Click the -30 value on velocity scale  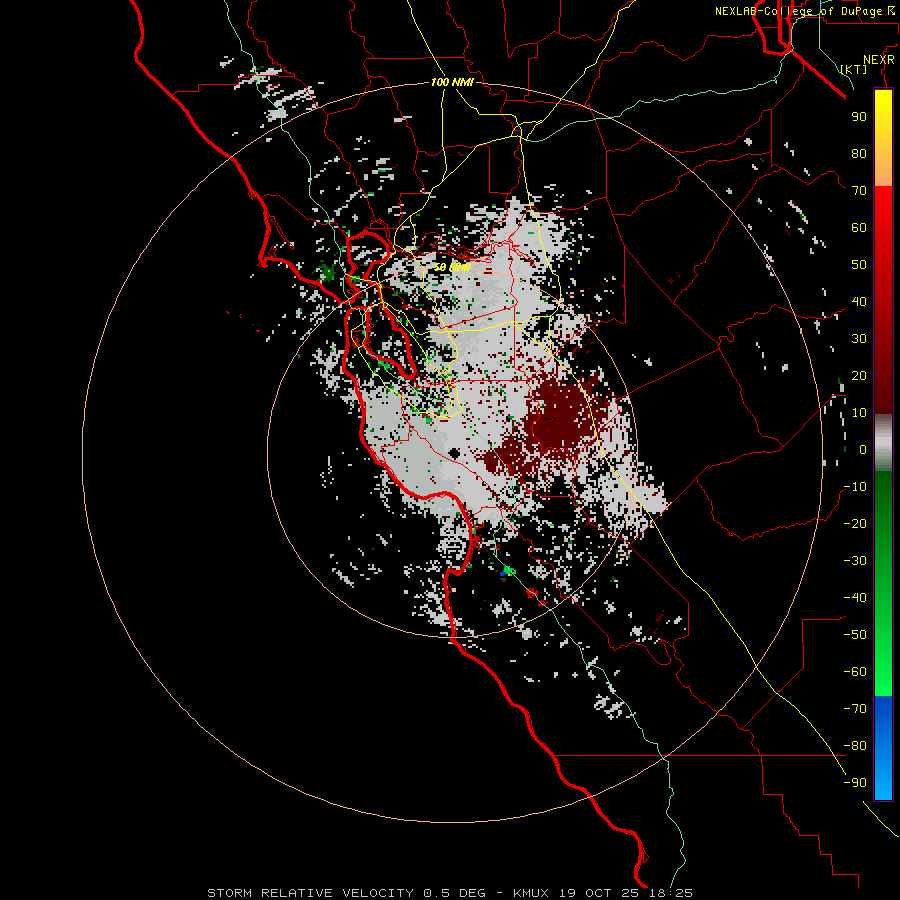pos(855,561)
